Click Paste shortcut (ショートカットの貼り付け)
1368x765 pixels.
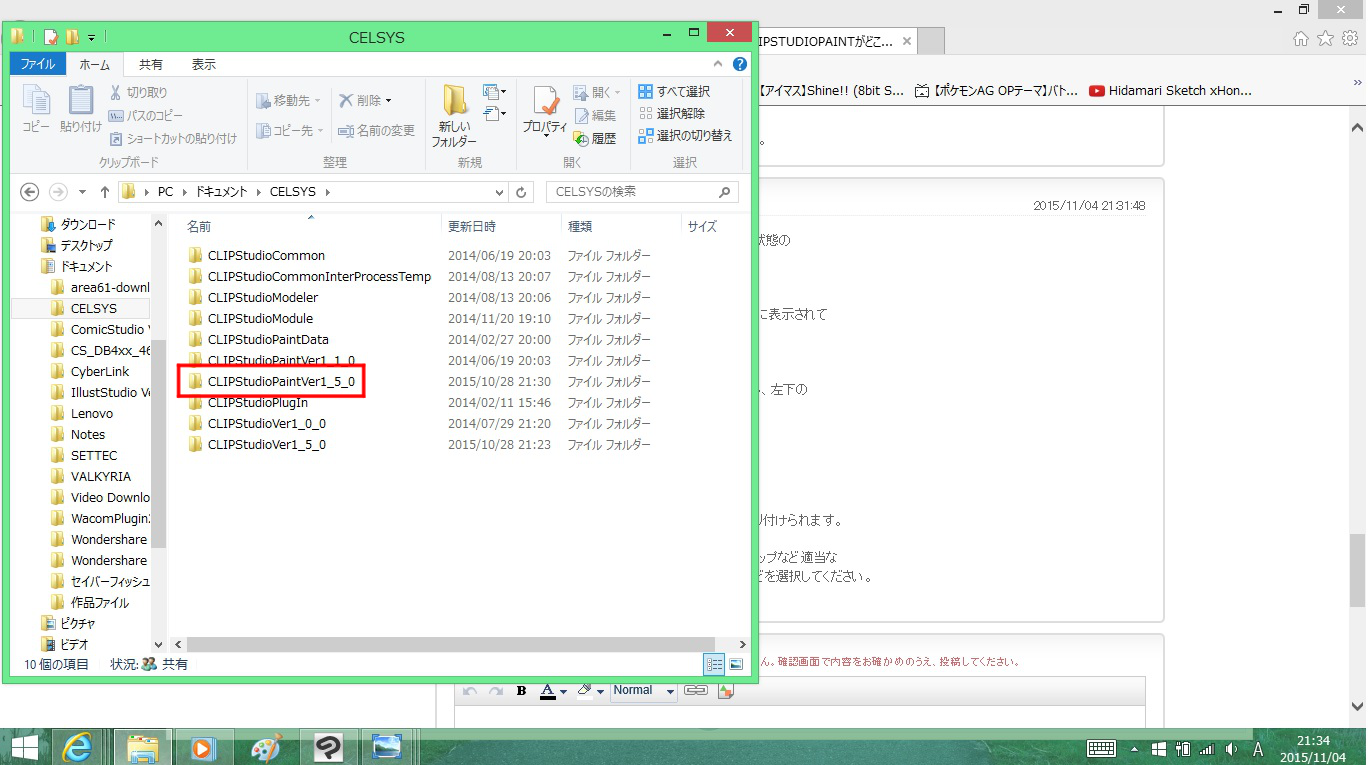click(172, 138)
